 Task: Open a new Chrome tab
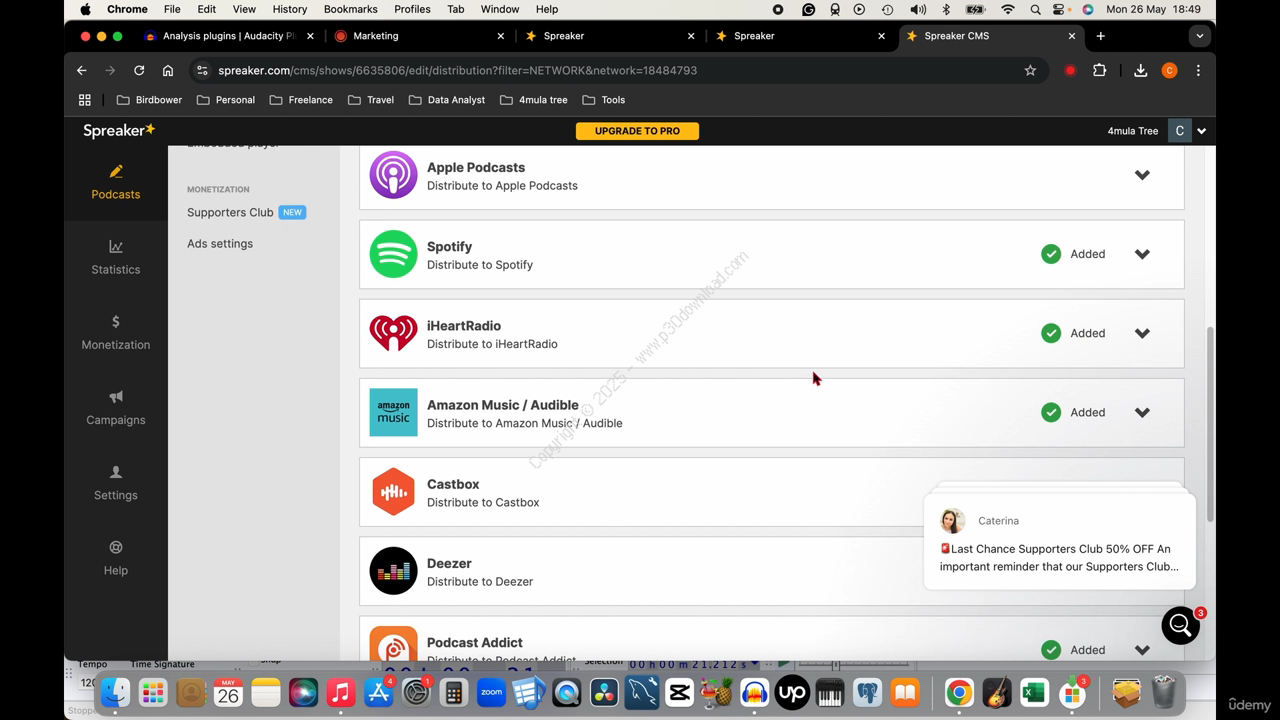click(x=1100, y=36)
